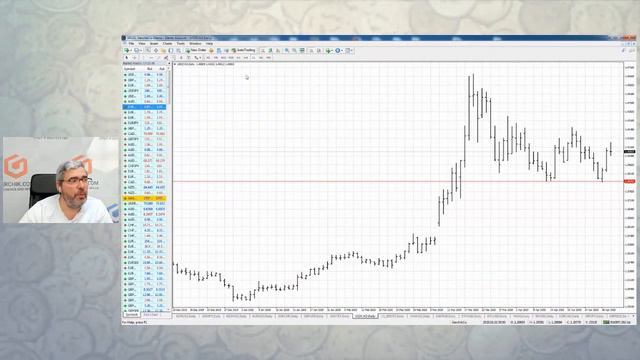Switch chart to candlesticks style
The width and height of the screenshot is (640, 360).
(x=270, y=50)
